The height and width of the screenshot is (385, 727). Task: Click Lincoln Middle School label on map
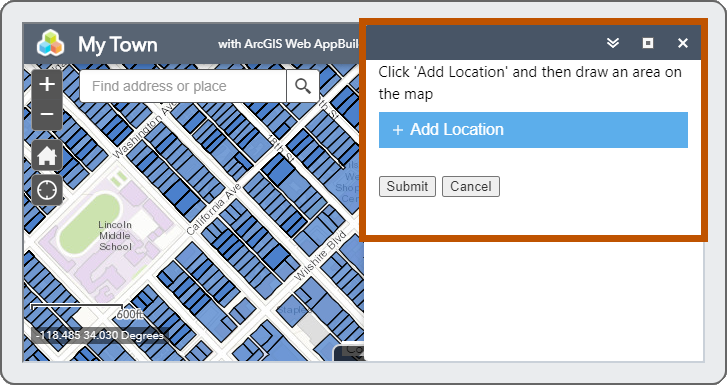tap(115, 236)
